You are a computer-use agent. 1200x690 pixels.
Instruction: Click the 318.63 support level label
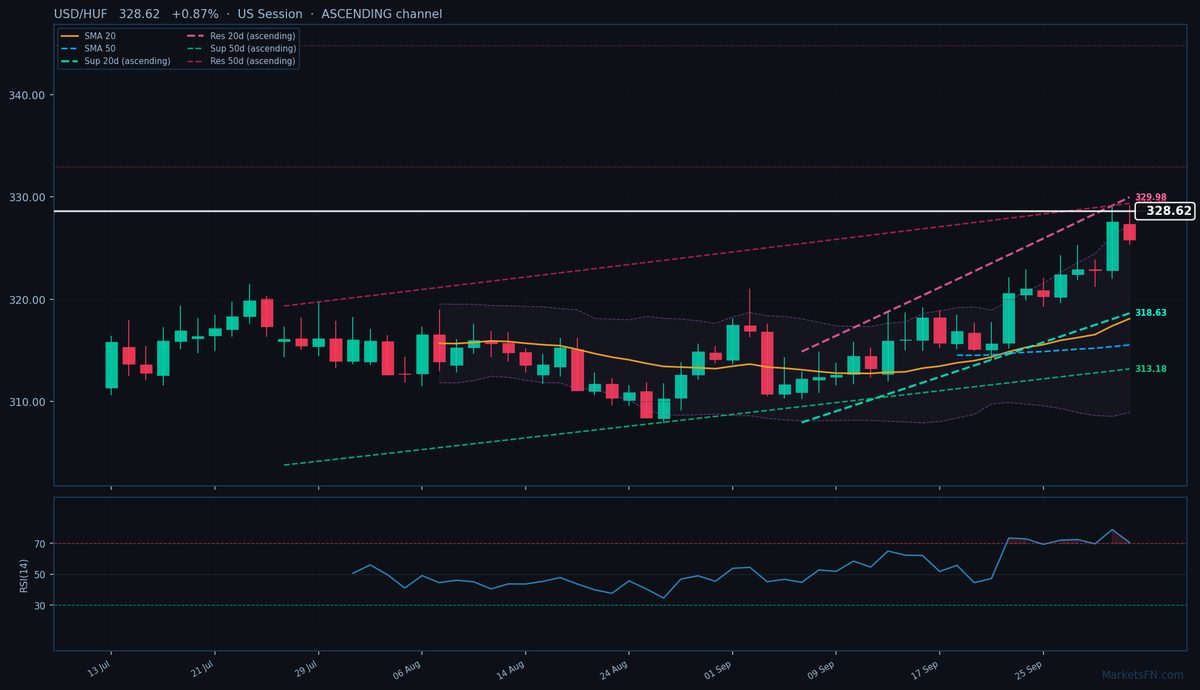point(1151,313)
